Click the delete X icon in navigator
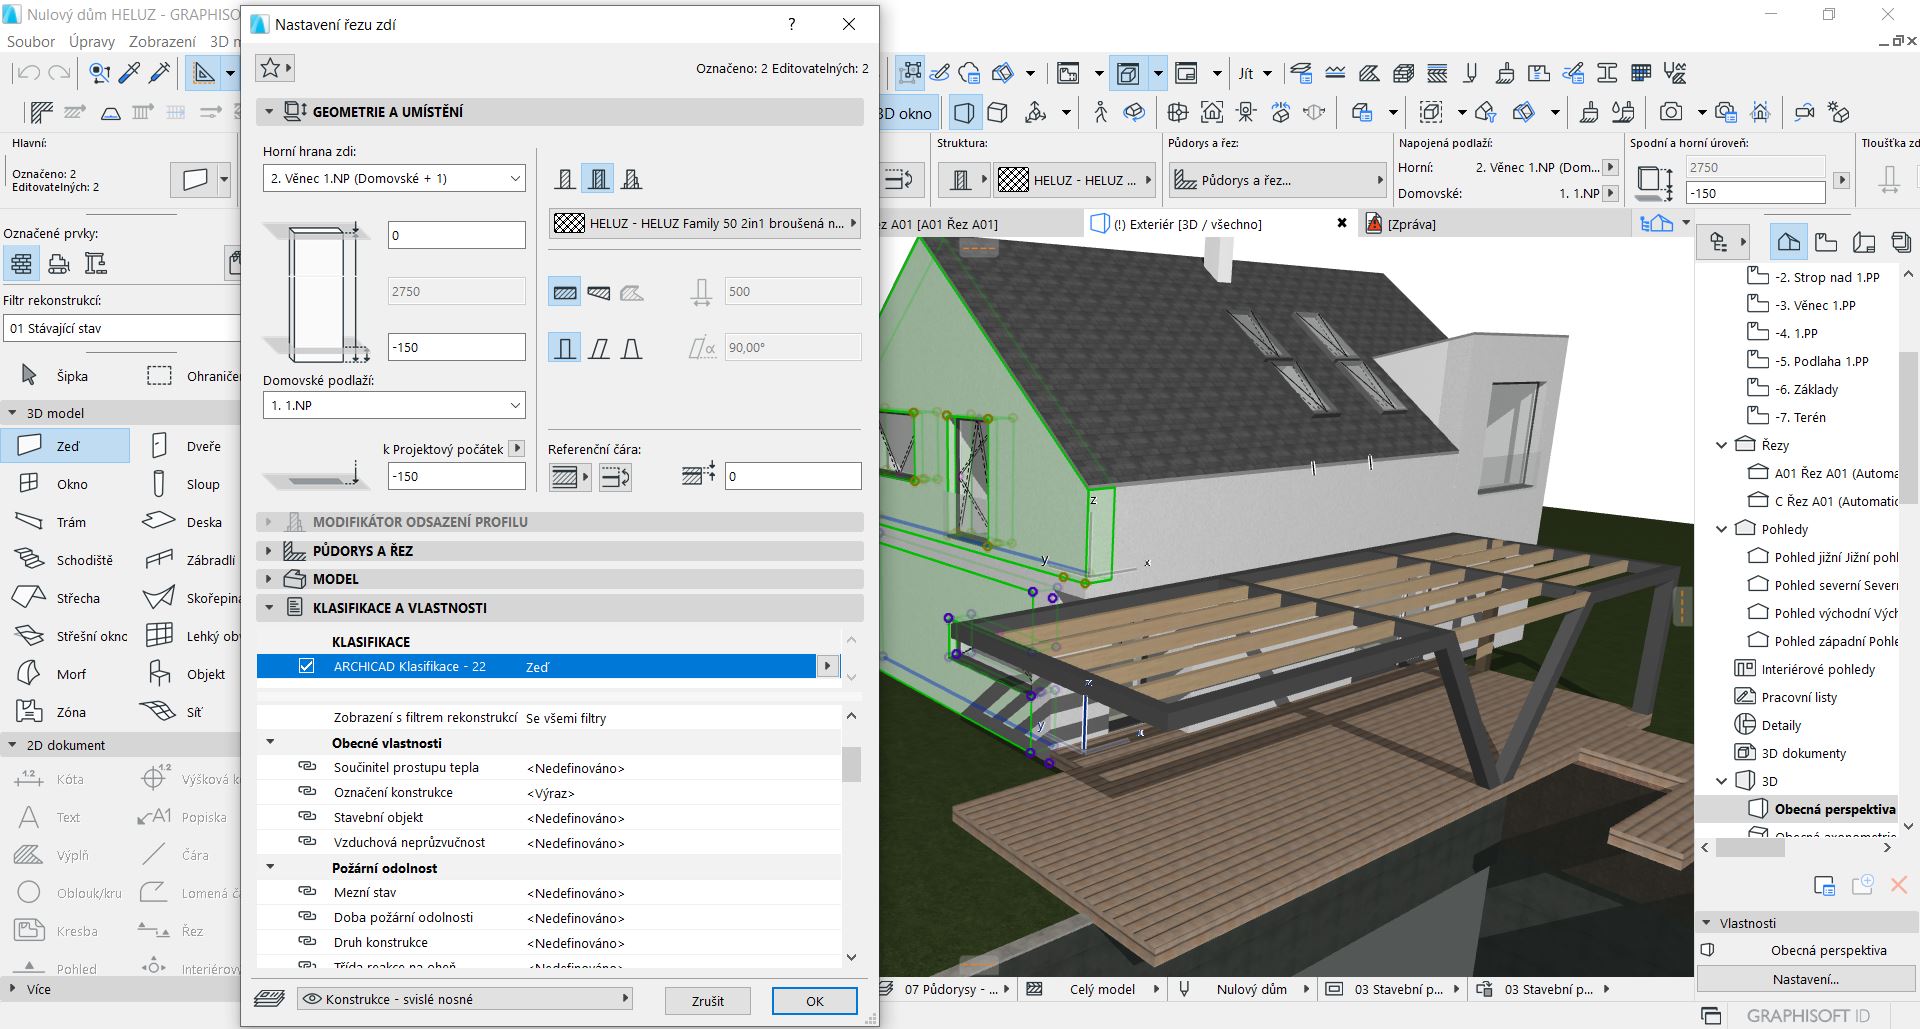 coord(1898,885)
